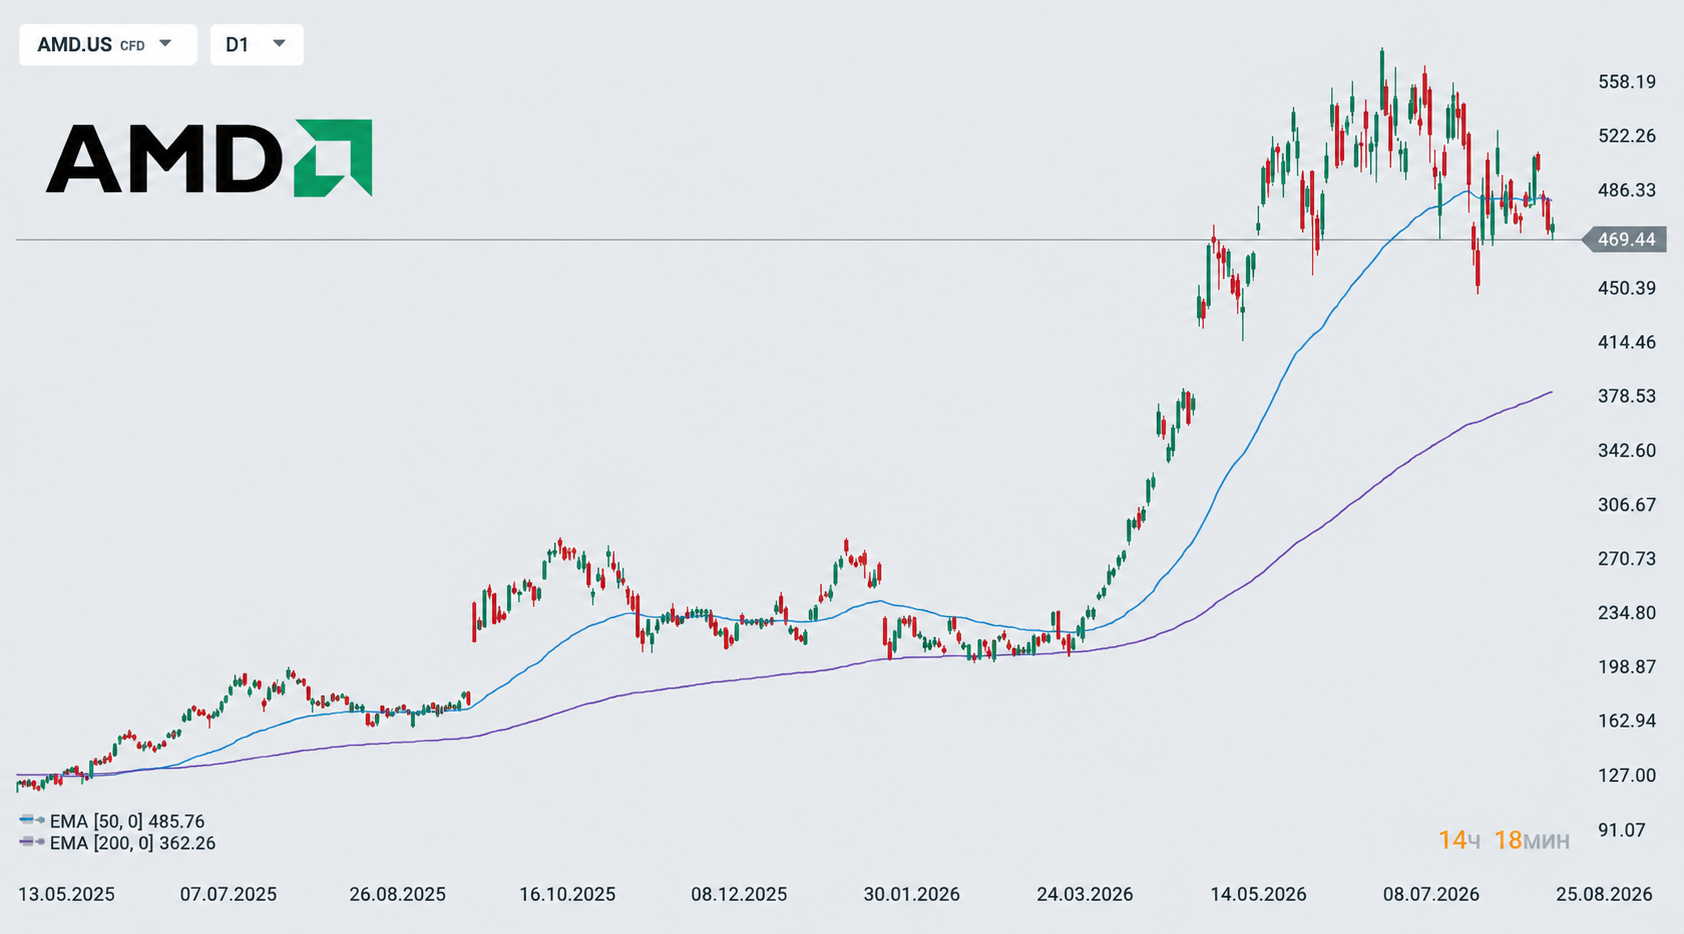Click the 162.94 price axis label
The image size is (1684, 934).
pos(1627,721)
